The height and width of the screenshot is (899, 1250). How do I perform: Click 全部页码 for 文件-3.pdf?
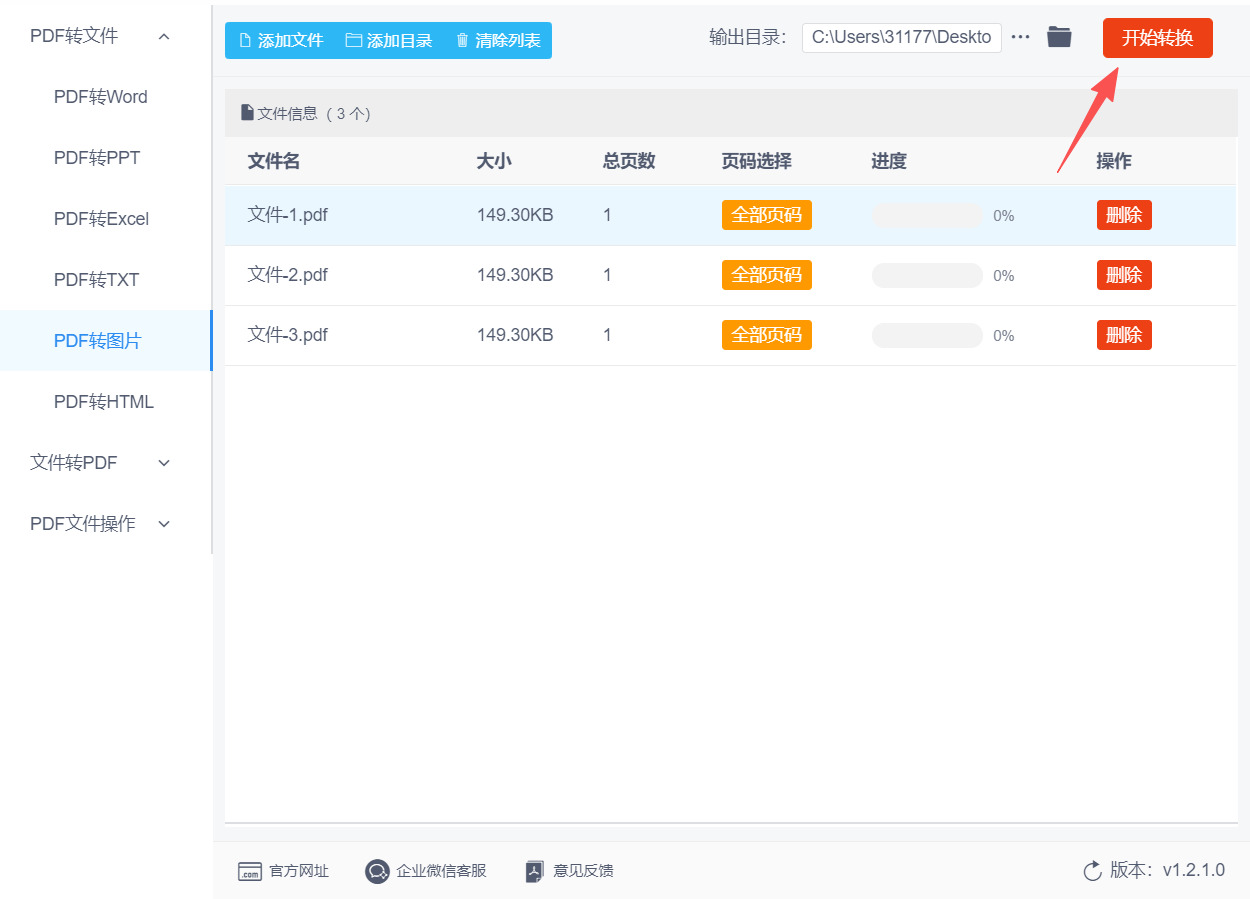tap(767, 335)
